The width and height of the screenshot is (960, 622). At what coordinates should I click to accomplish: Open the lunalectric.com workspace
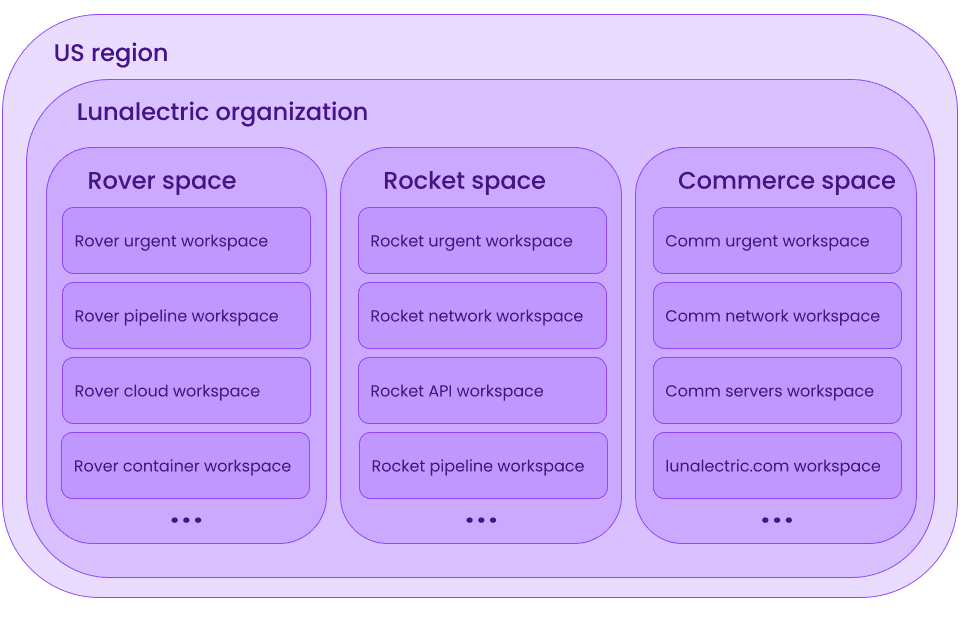click(x=777, y=465)
